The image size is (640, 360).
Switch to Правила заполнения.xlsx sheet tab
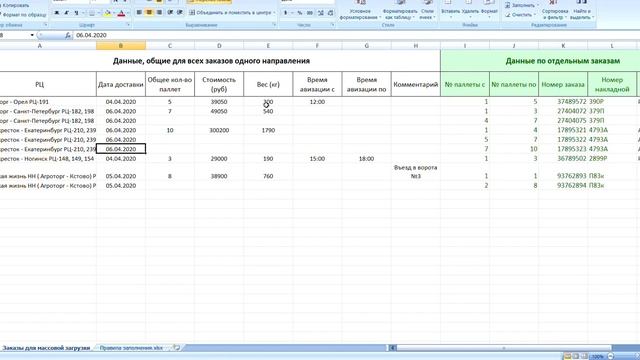point(131,348)
